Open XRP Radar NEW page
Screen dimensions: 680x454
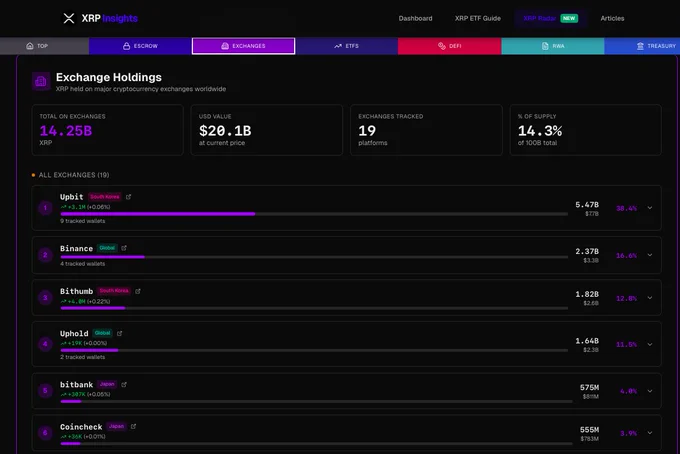pyautogui.click(x=550, y=18)
